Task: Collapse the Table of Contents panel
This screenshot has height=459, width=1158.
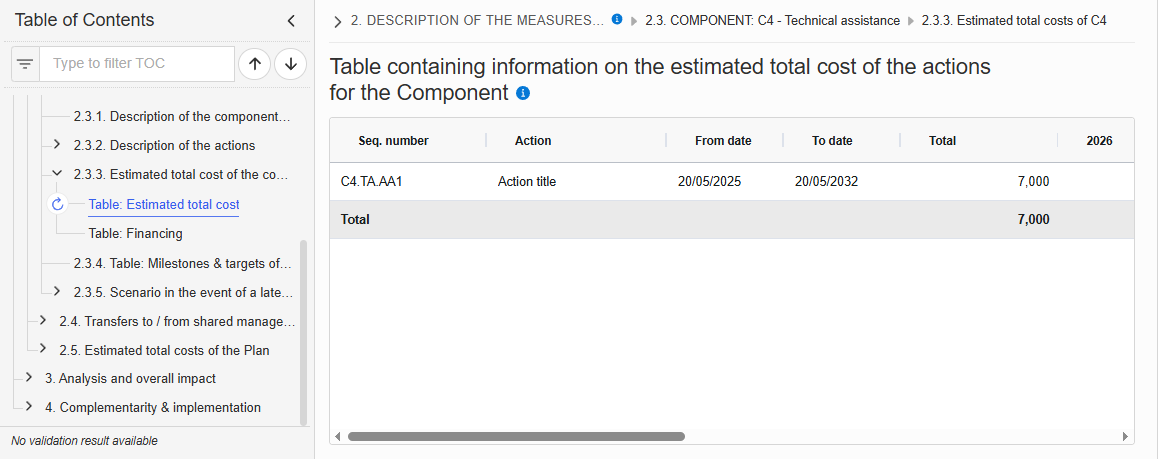Action: pos(291,21)
